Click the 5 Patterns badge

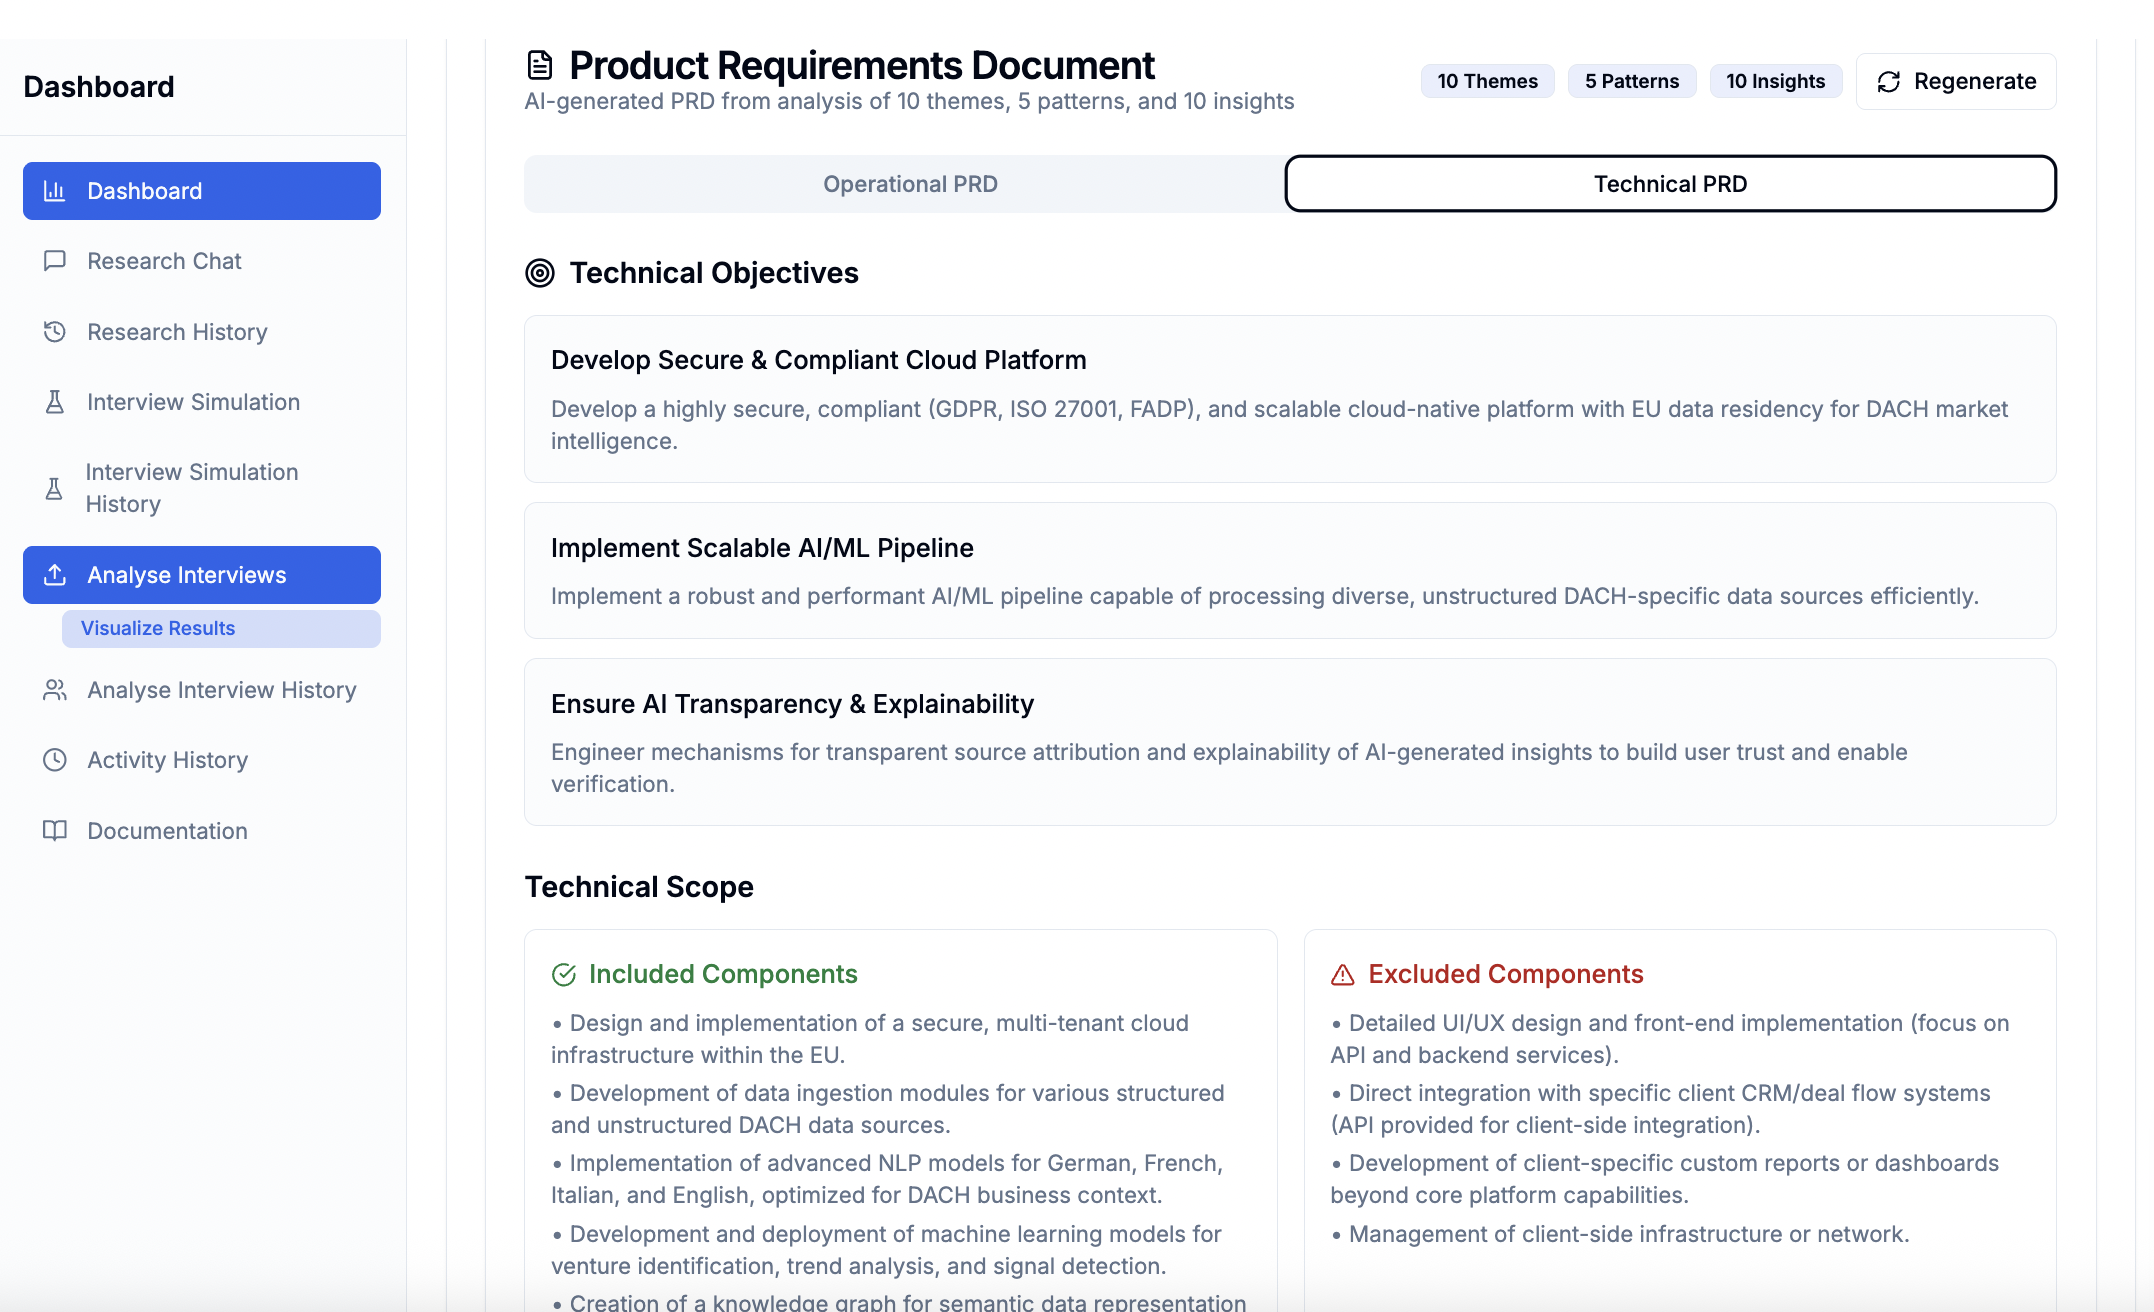pos(1631,81)
